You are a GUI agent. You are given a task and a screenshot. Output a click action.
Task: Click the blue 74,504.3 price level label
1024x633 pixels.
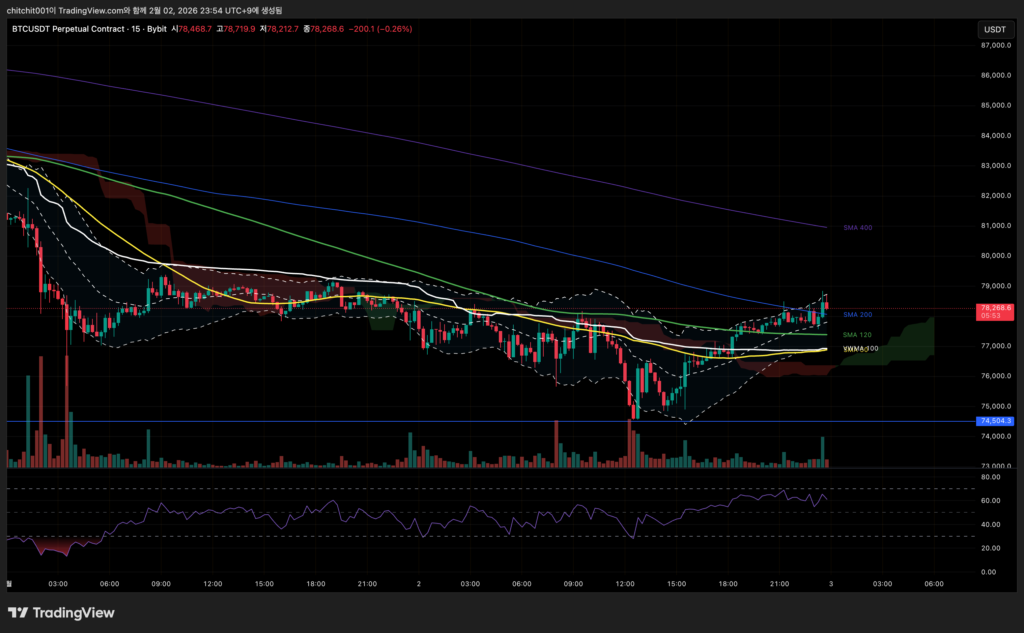(996, 422)
